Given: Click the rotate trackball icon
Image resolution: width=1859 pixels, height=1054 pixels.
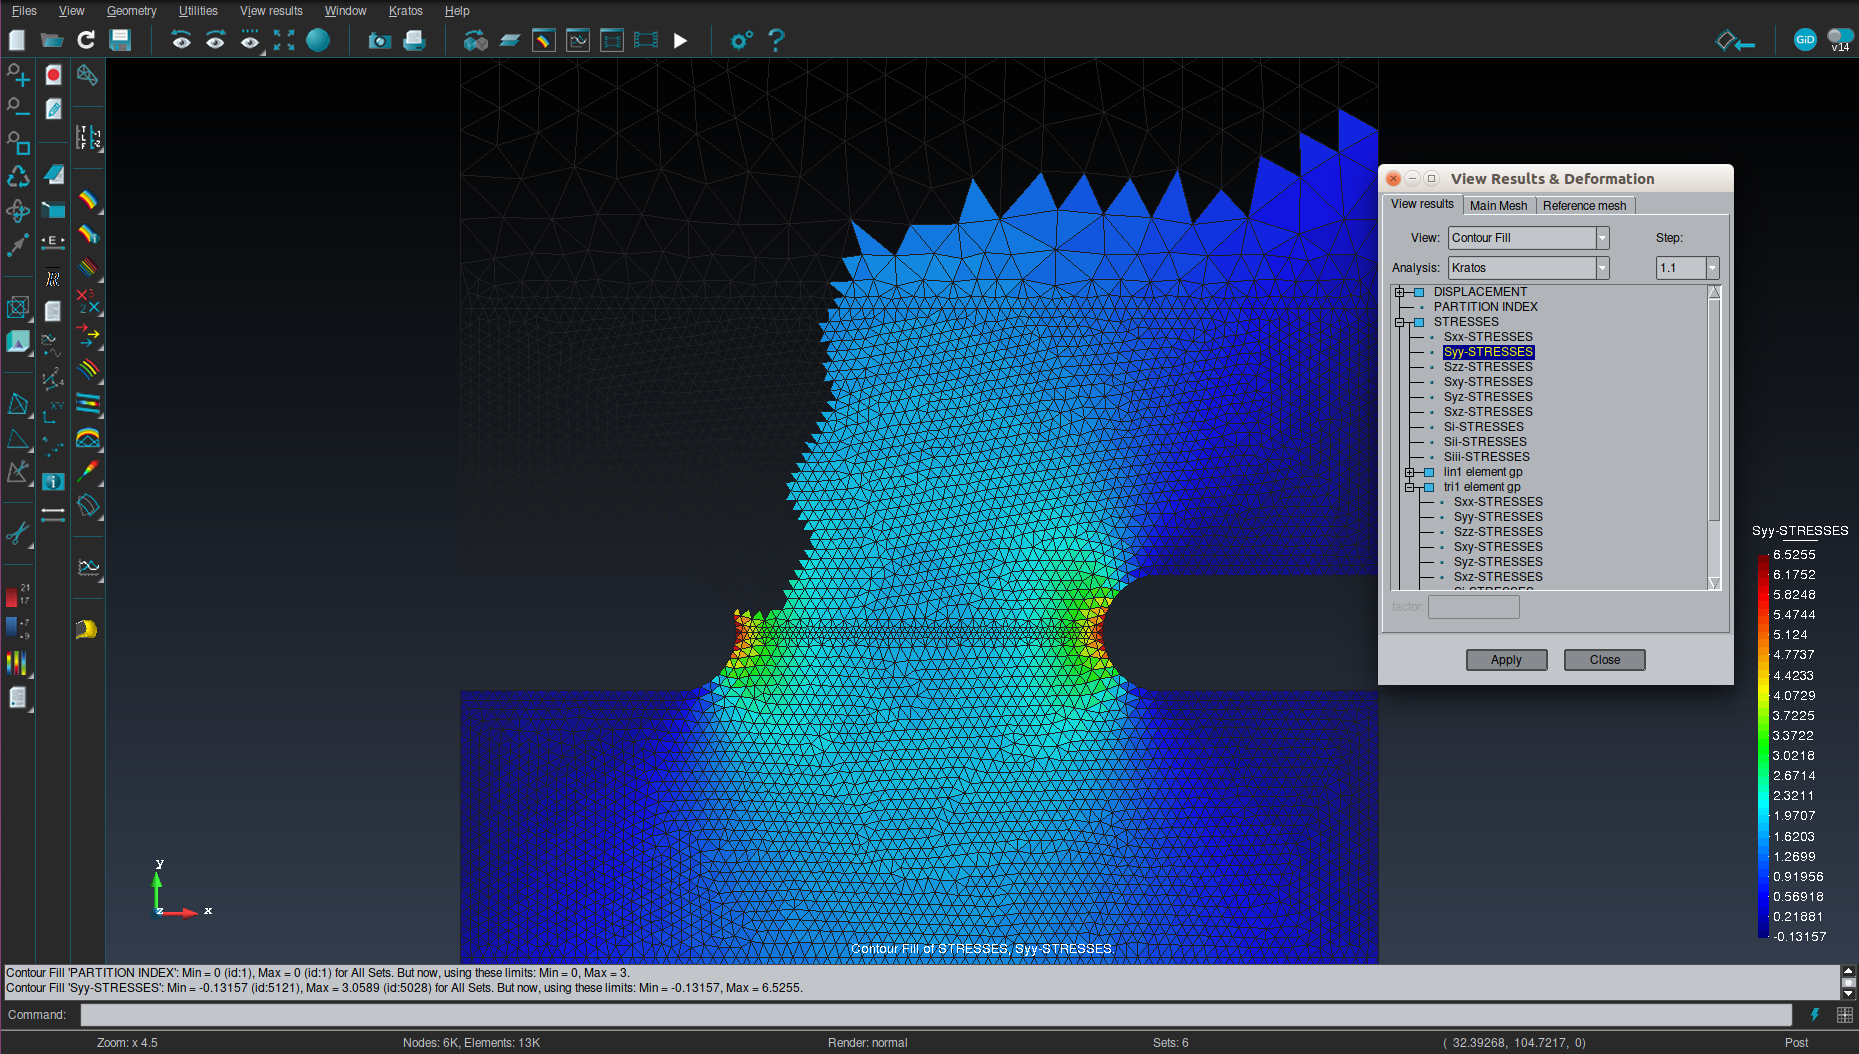Looking at the screenshot, I should (x=18, y=211).
